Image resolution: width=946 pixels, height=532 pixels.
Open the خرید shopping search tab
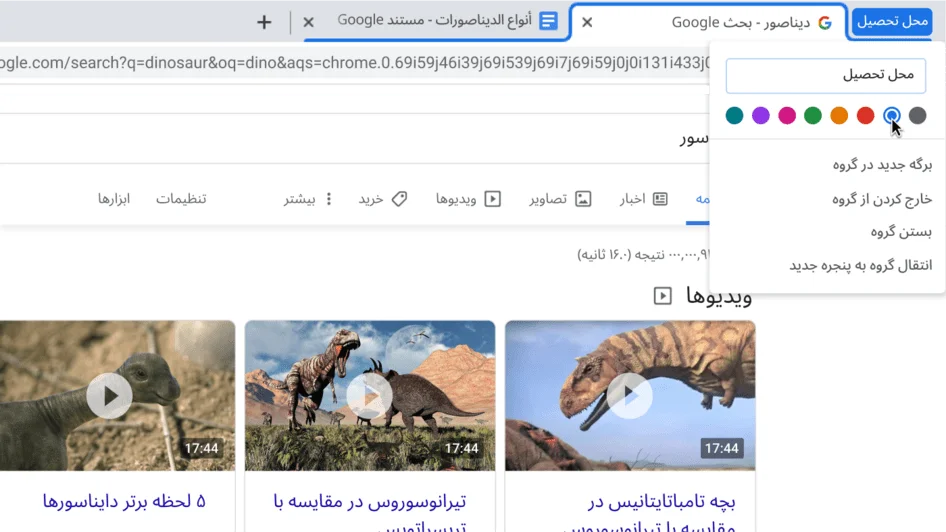click(383, 199)
